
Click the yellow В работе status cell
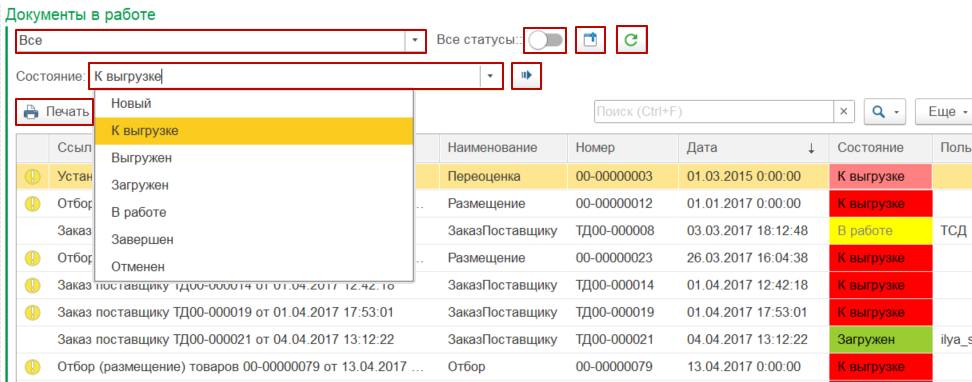pos(880,231)
